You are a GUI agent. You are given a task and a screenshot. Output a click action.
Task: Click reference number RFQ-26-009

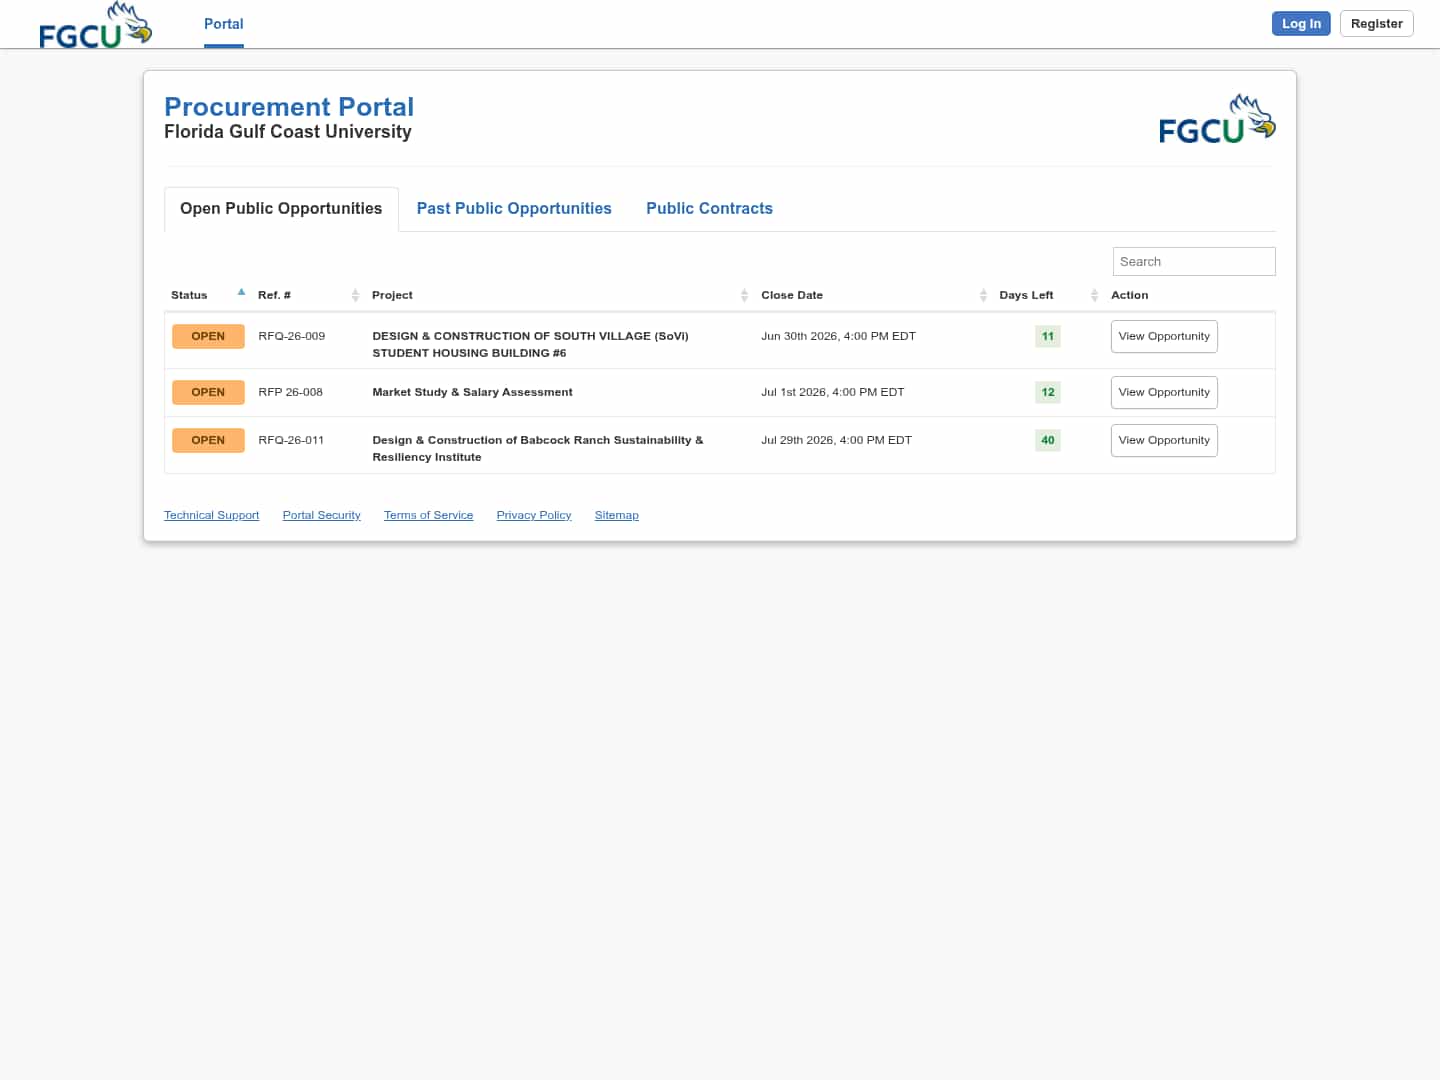pyautogui.click(x=291, y=337)
